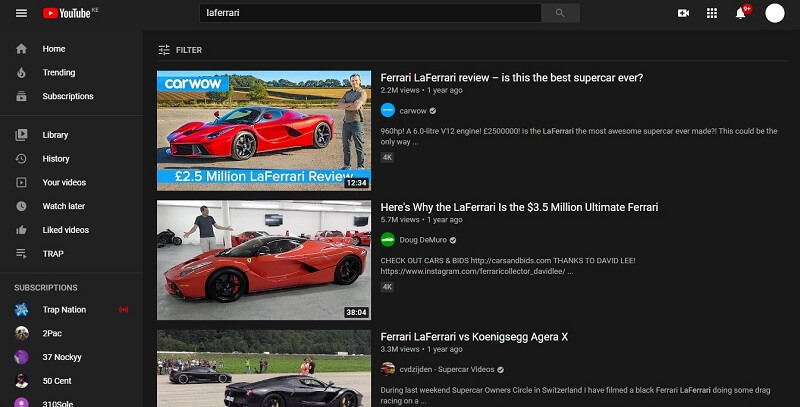Click the 12:34 duration badge
Viewport: 800px width, 407px height.
[356, 183]
